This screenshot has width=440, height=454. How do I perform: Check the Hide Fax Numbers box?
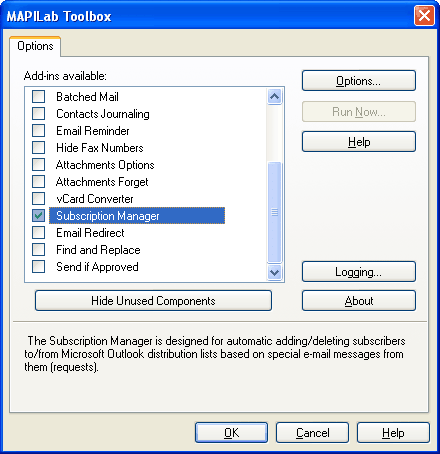tap(39, 148)
